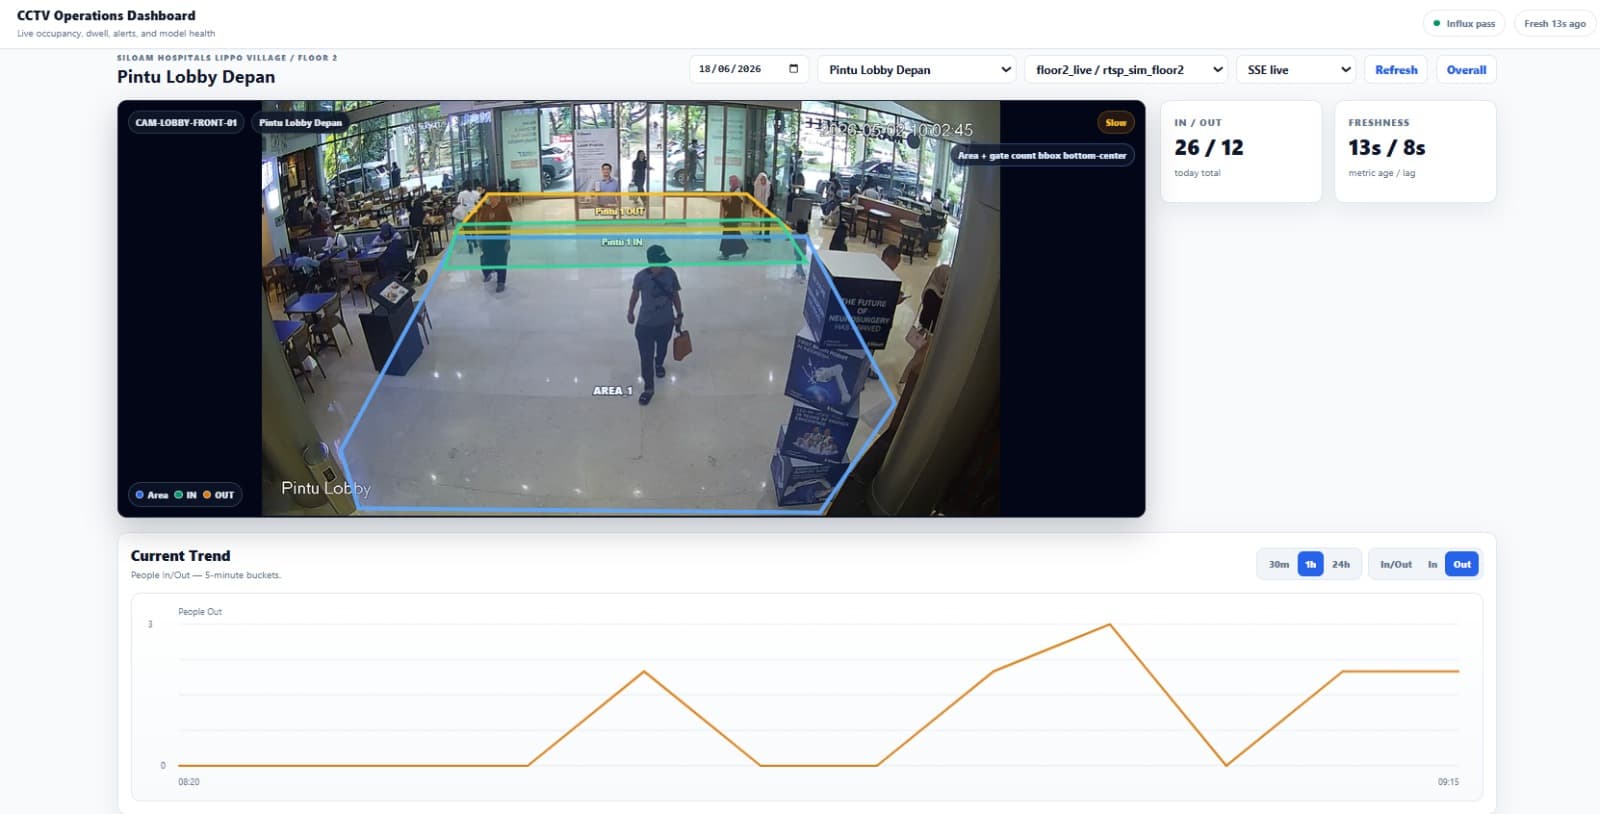Image resolution: width=1600 pixels, height=814 pixels.
Task: Click the orange OUT legend dot
Action: (x=207, y=494)
